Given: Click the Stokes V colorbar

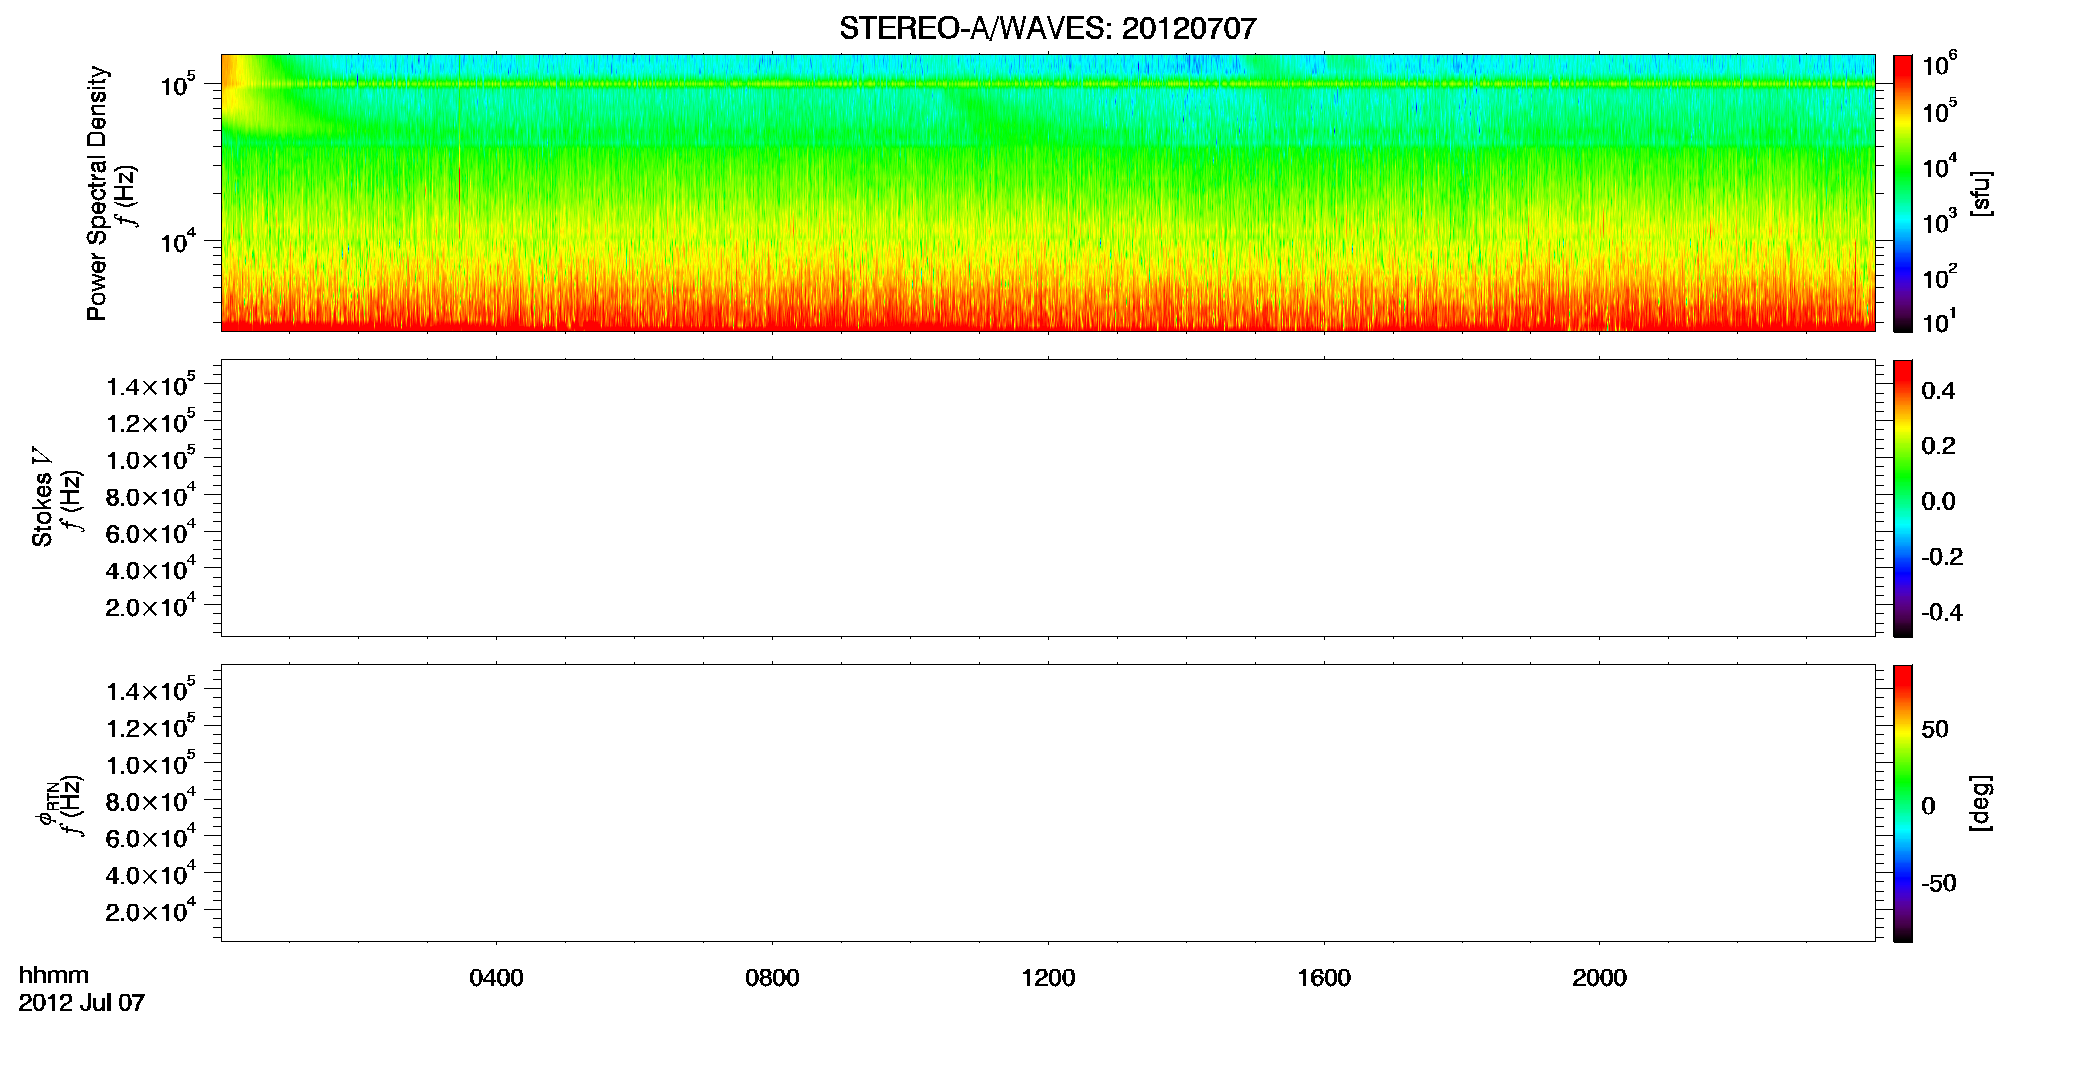Looking at the screenshot, I should coord(1902,498).
